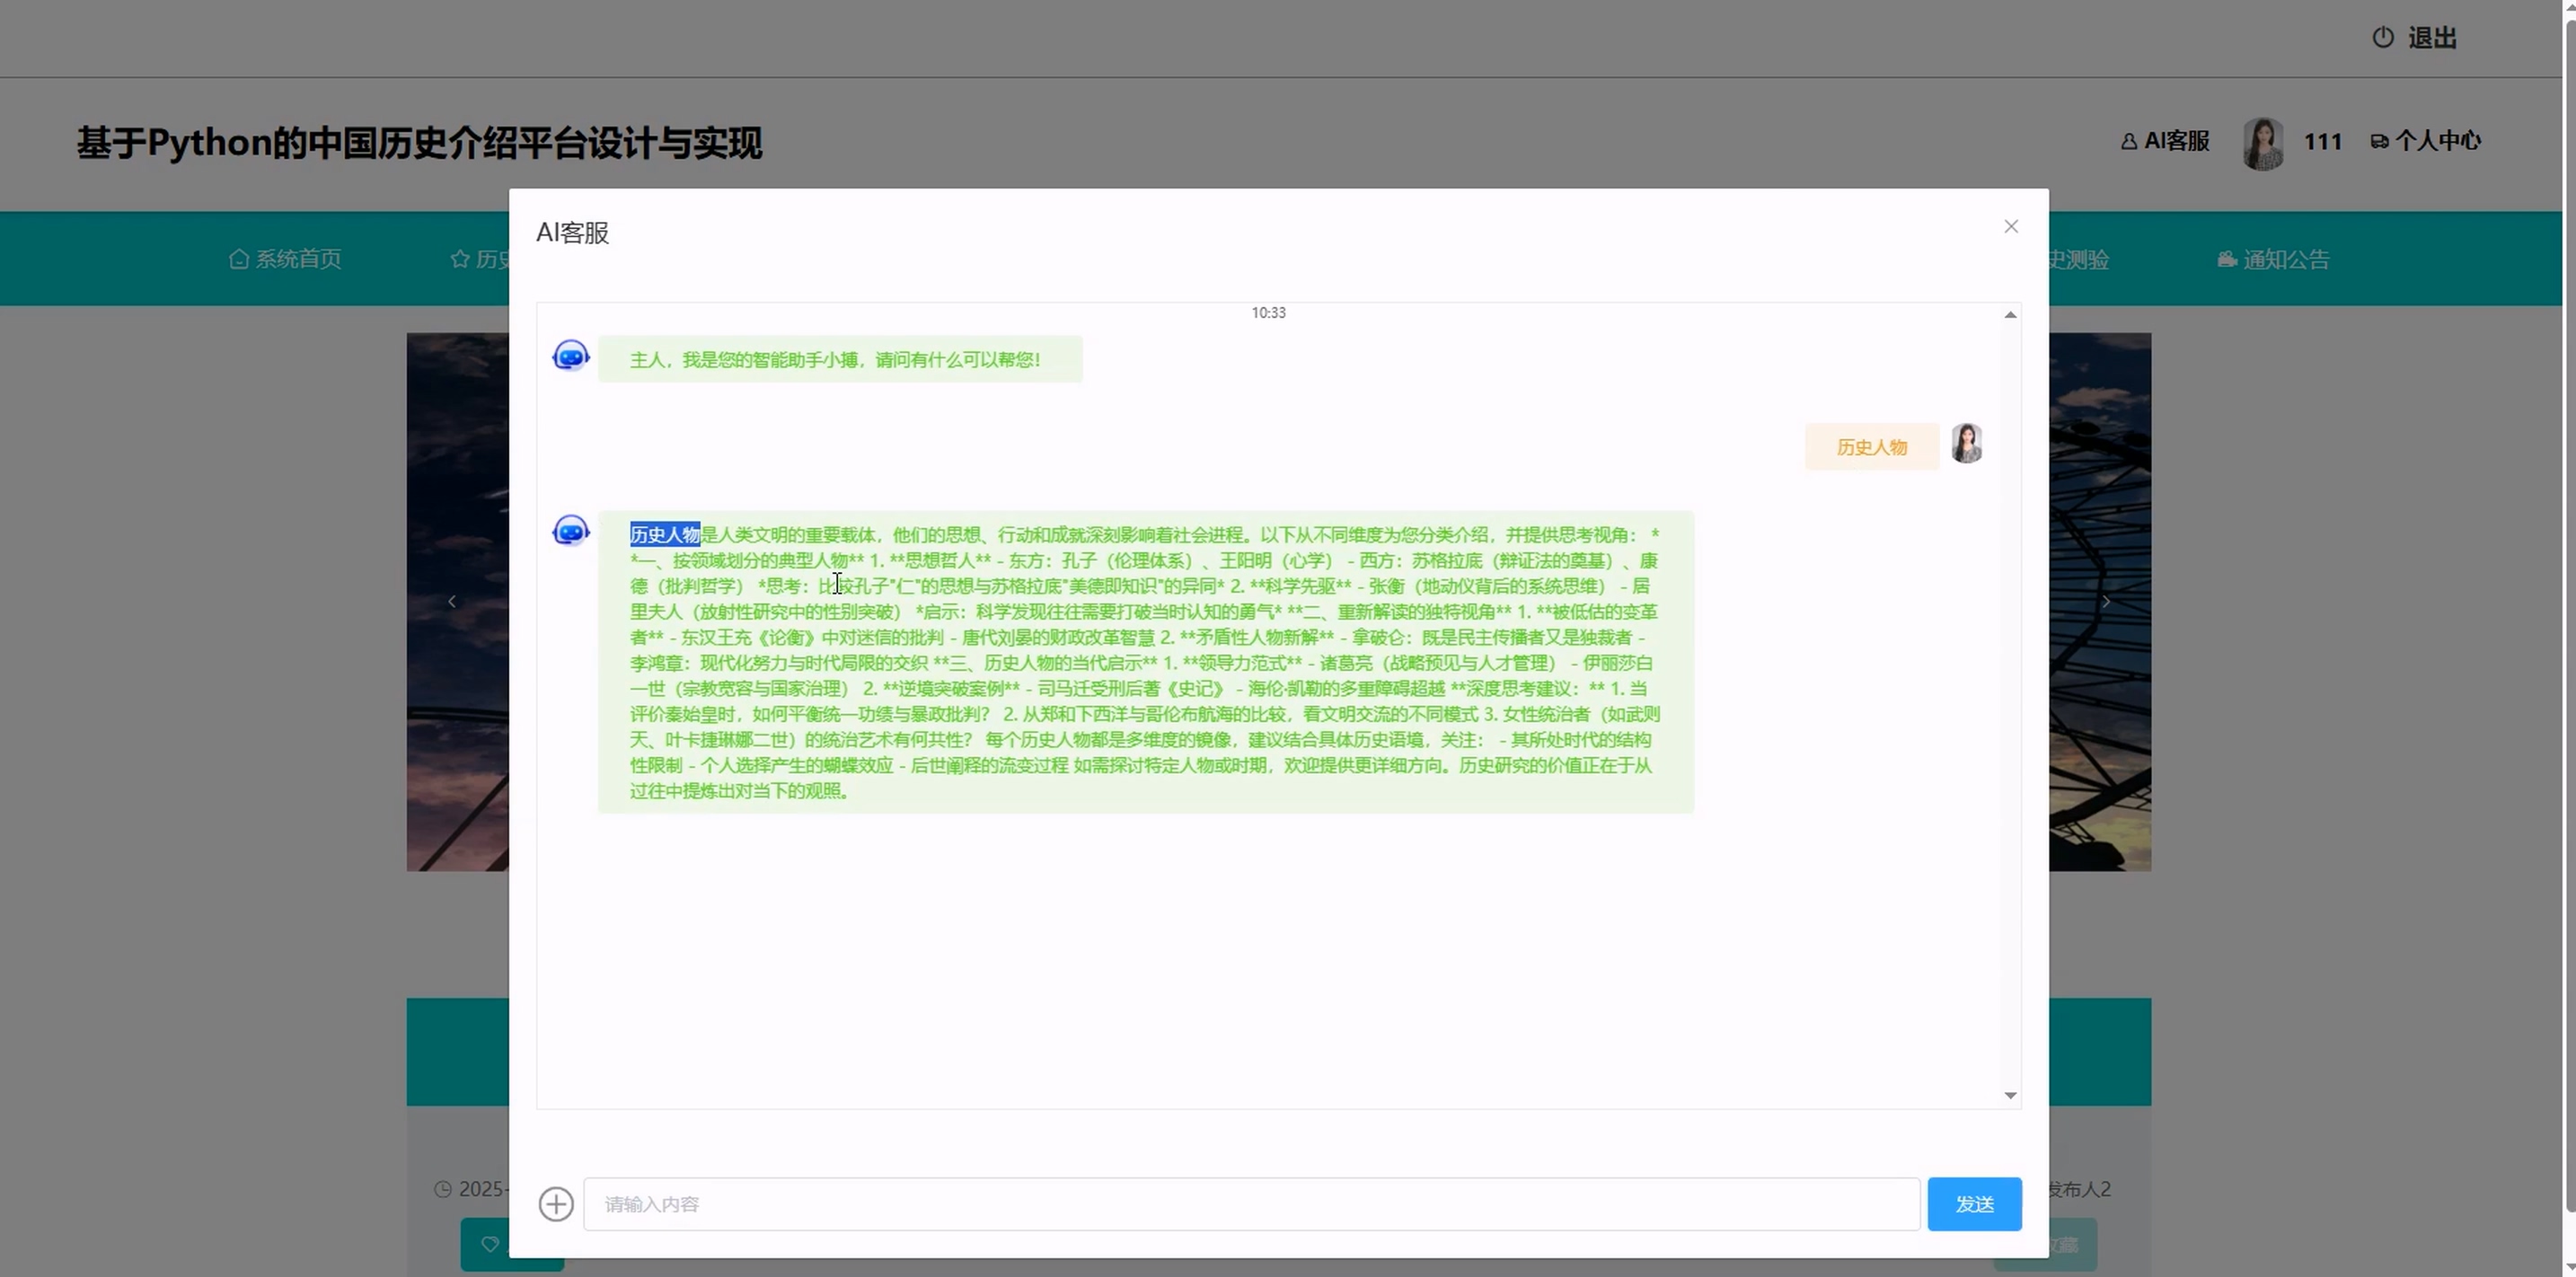Click the user avatar beside 历史人物 message
The height and width of the screenshot is (1277, 2576).
tap(1966, 444)
